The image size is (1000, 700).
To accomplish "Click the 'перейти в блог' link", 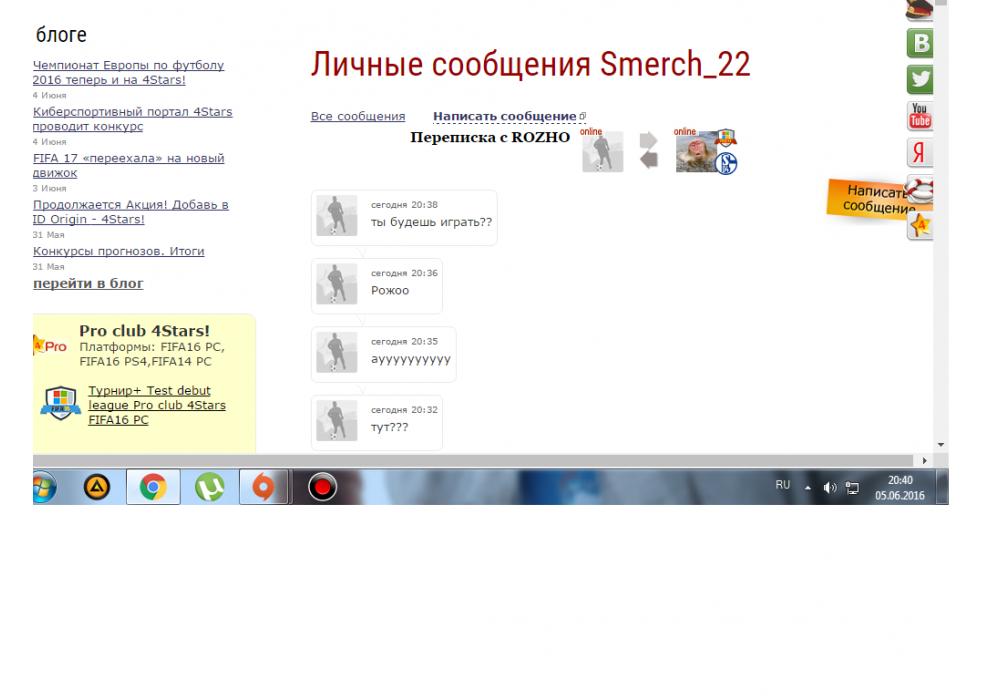I will pyautogui.click(x=88, y=284).
